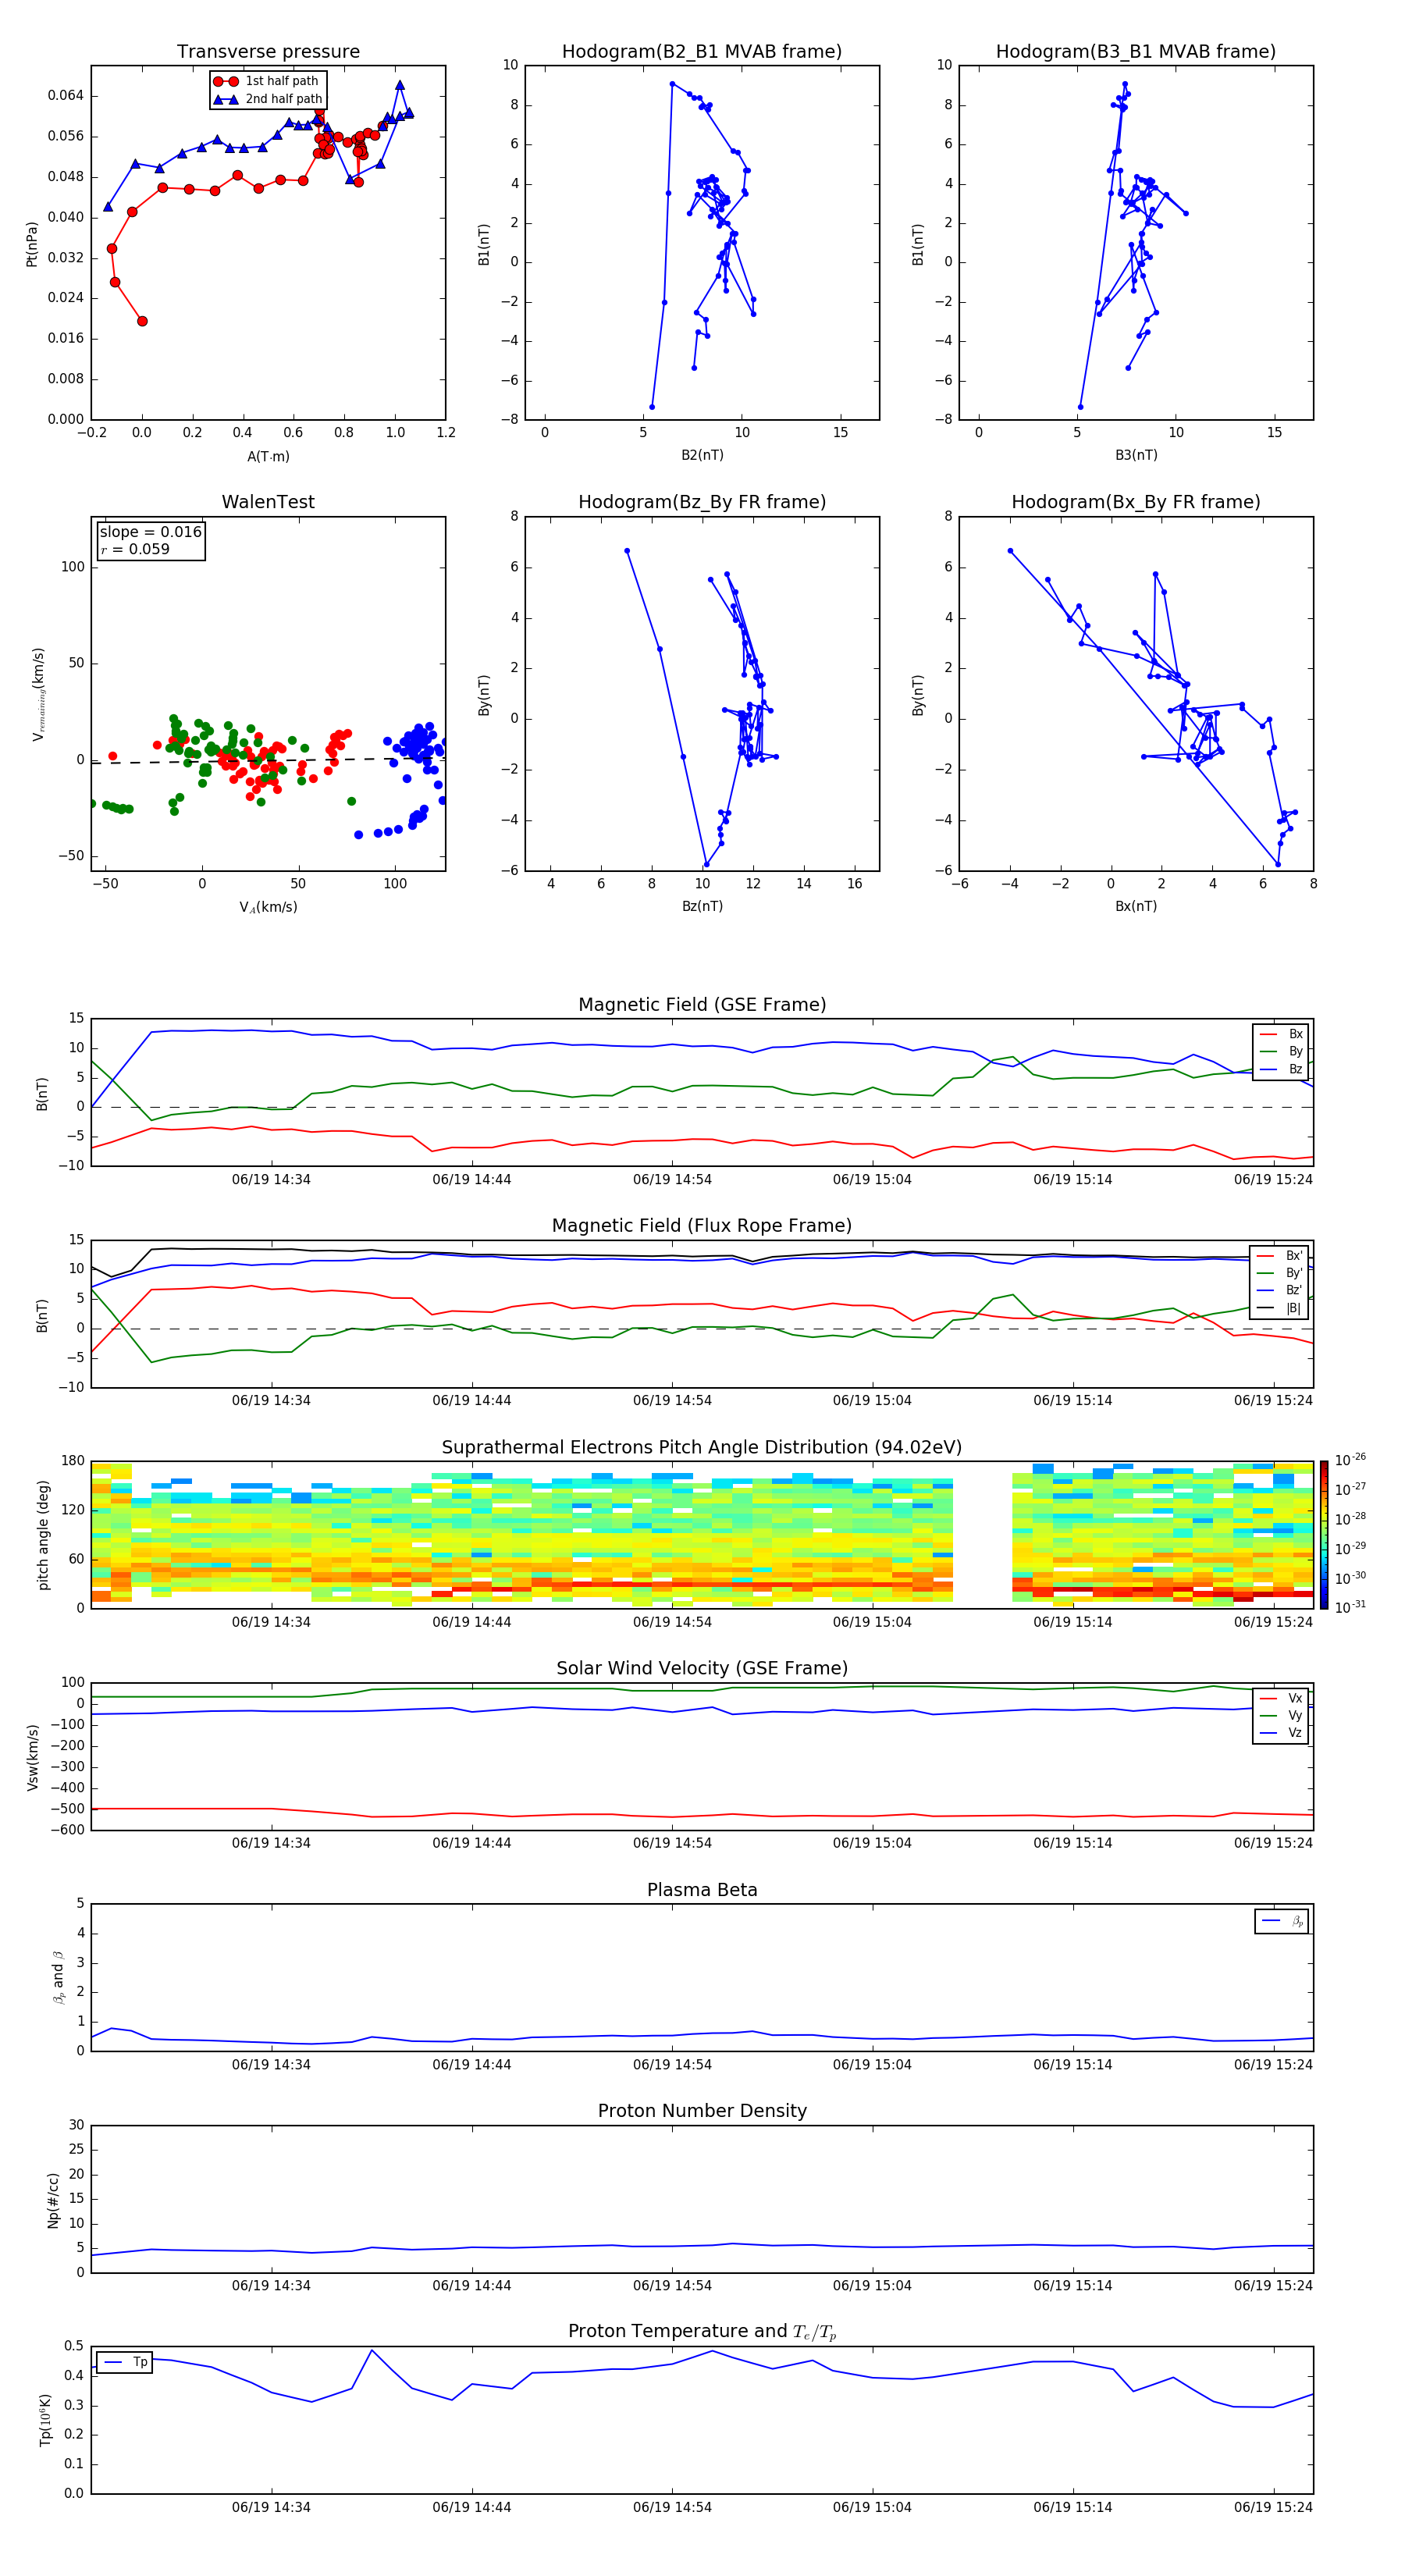Image resolution: width=1405 pixels, height=2576 pixels.
Task: Click the 'B2(nT)' axis label
Action: [702, 455]
